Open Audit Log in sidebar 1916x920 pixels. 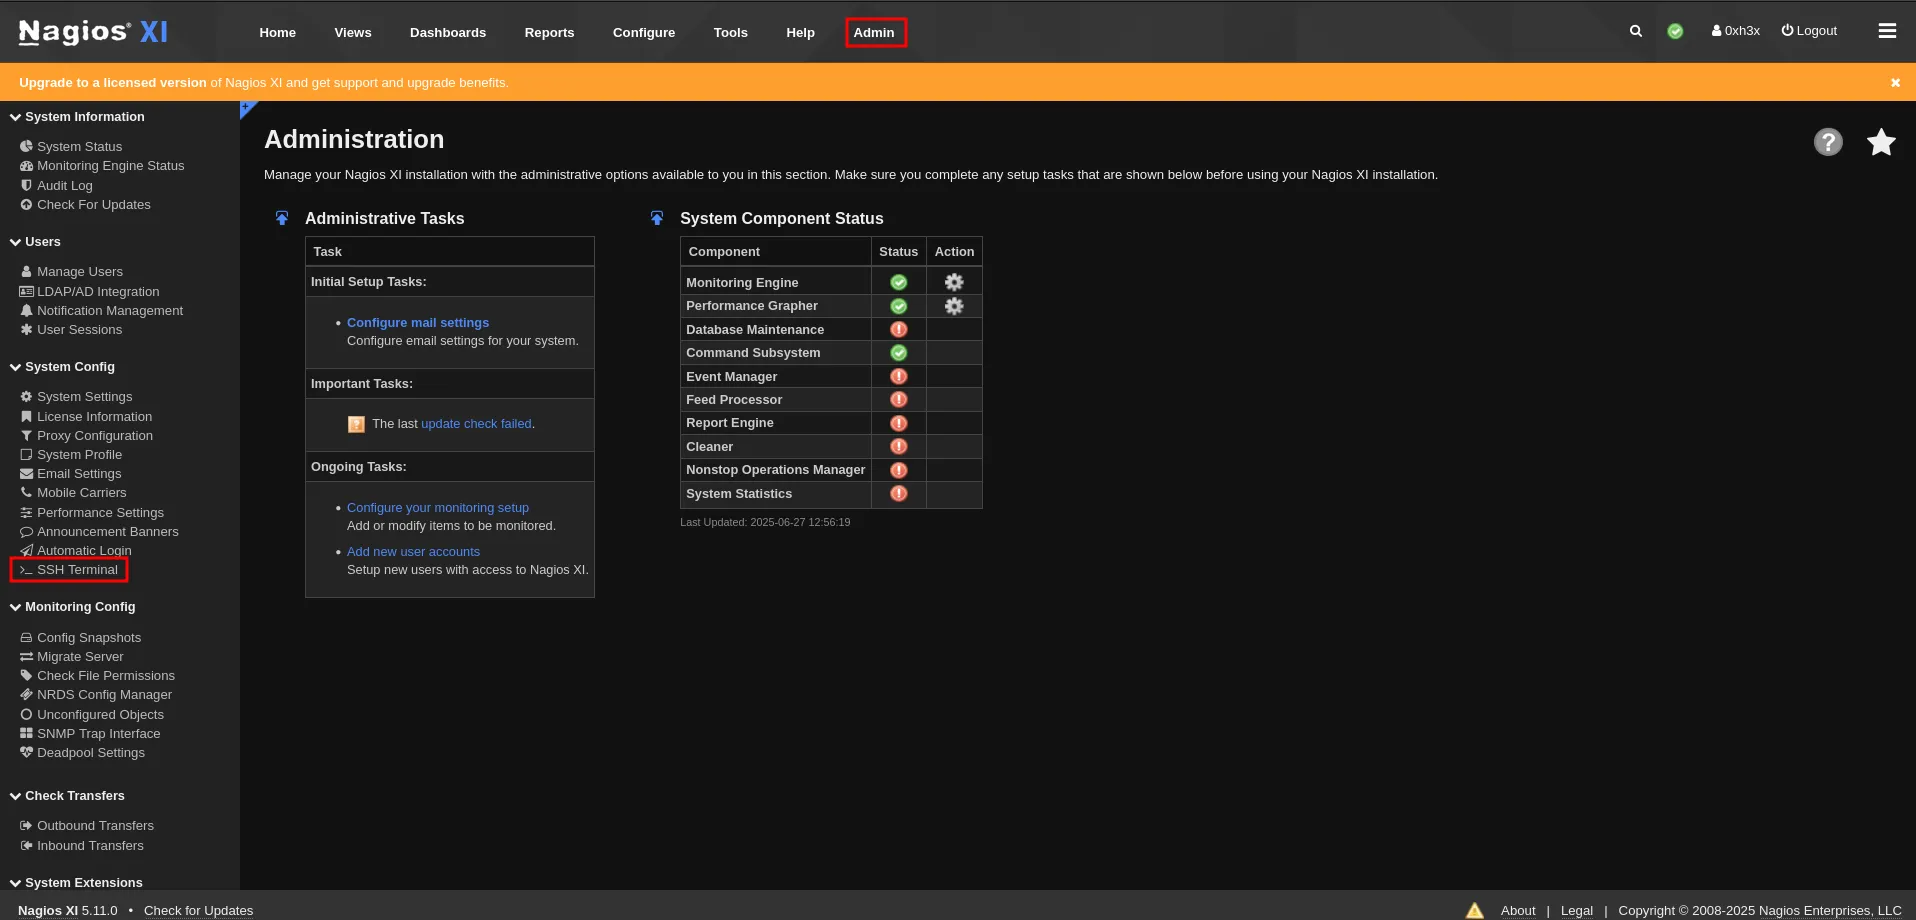pos(56,186)
